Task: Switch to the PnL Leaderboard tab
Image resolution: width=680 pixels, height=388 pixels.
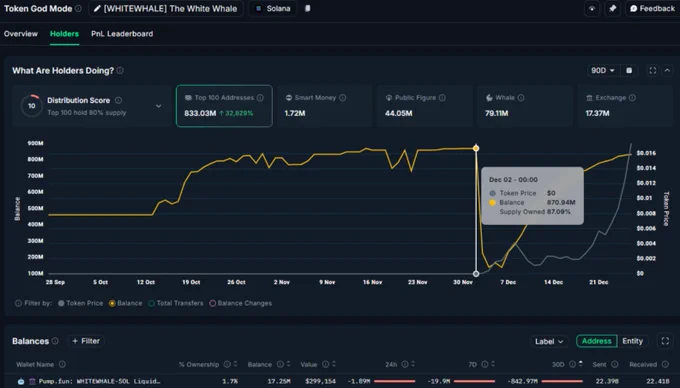Action: [x=122, y=34]
